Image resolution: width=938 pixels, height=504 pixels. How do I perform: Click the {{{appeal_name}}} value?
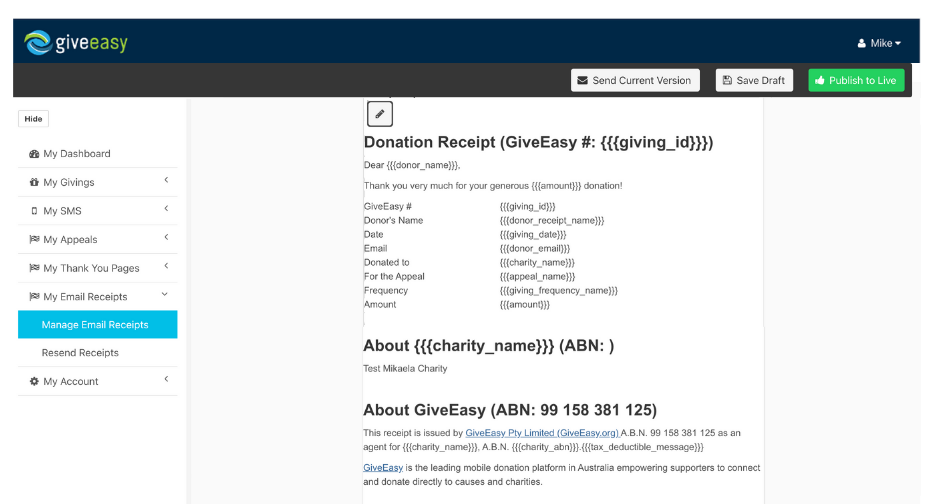tap(537, 276)
